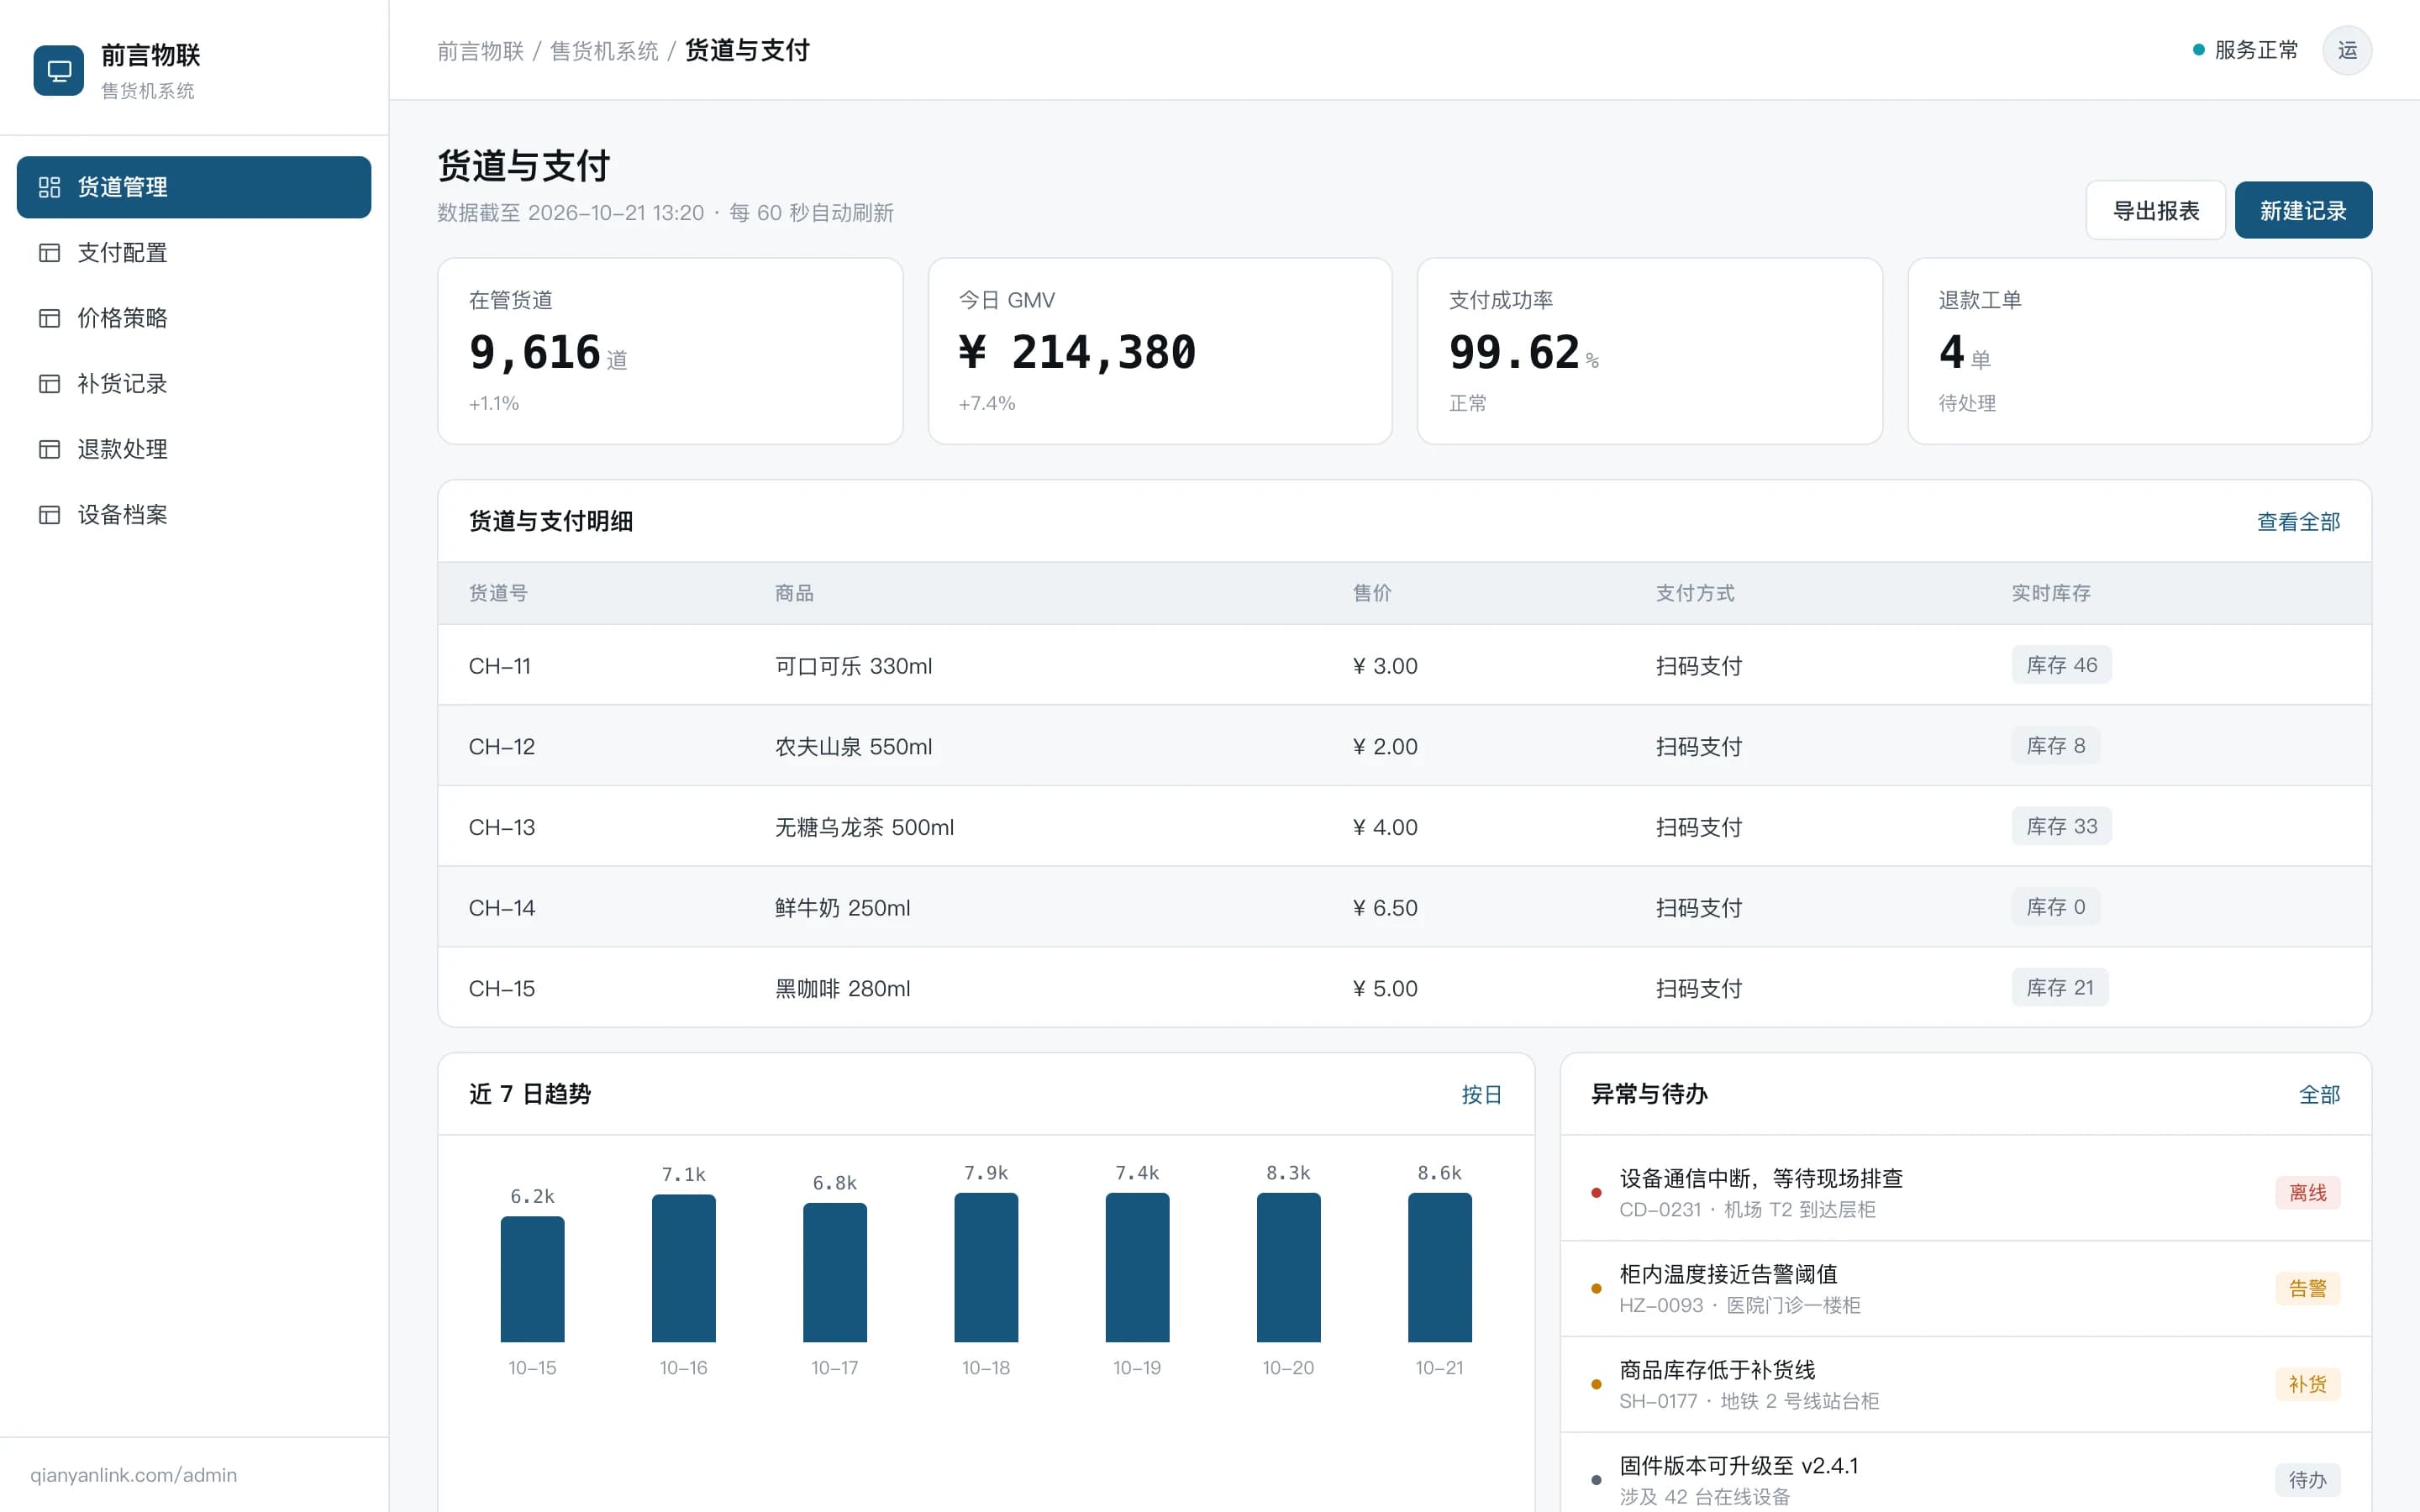Click the CH-11 row cell
This screenshot has width=2420, height=1512.
click(500, 666)
